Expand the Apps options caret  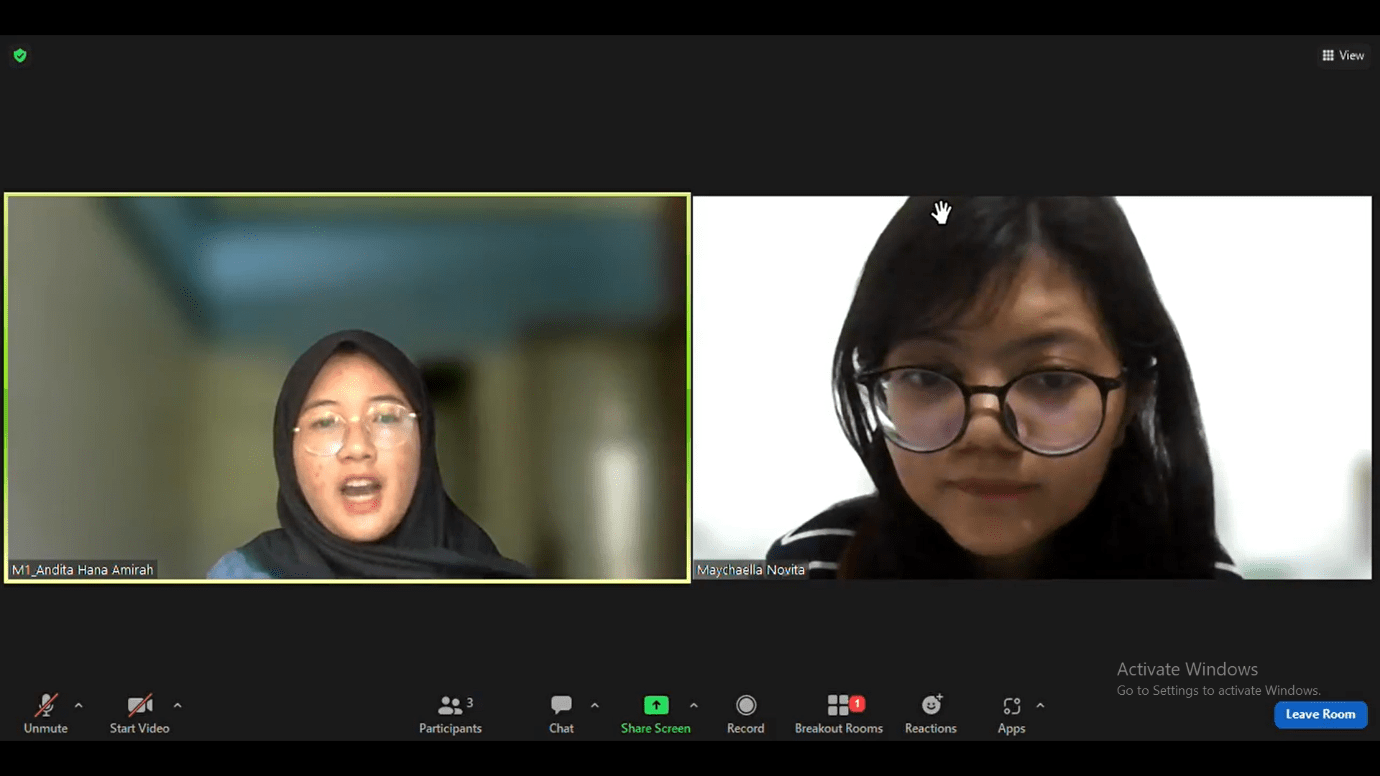coord(1040,705)
